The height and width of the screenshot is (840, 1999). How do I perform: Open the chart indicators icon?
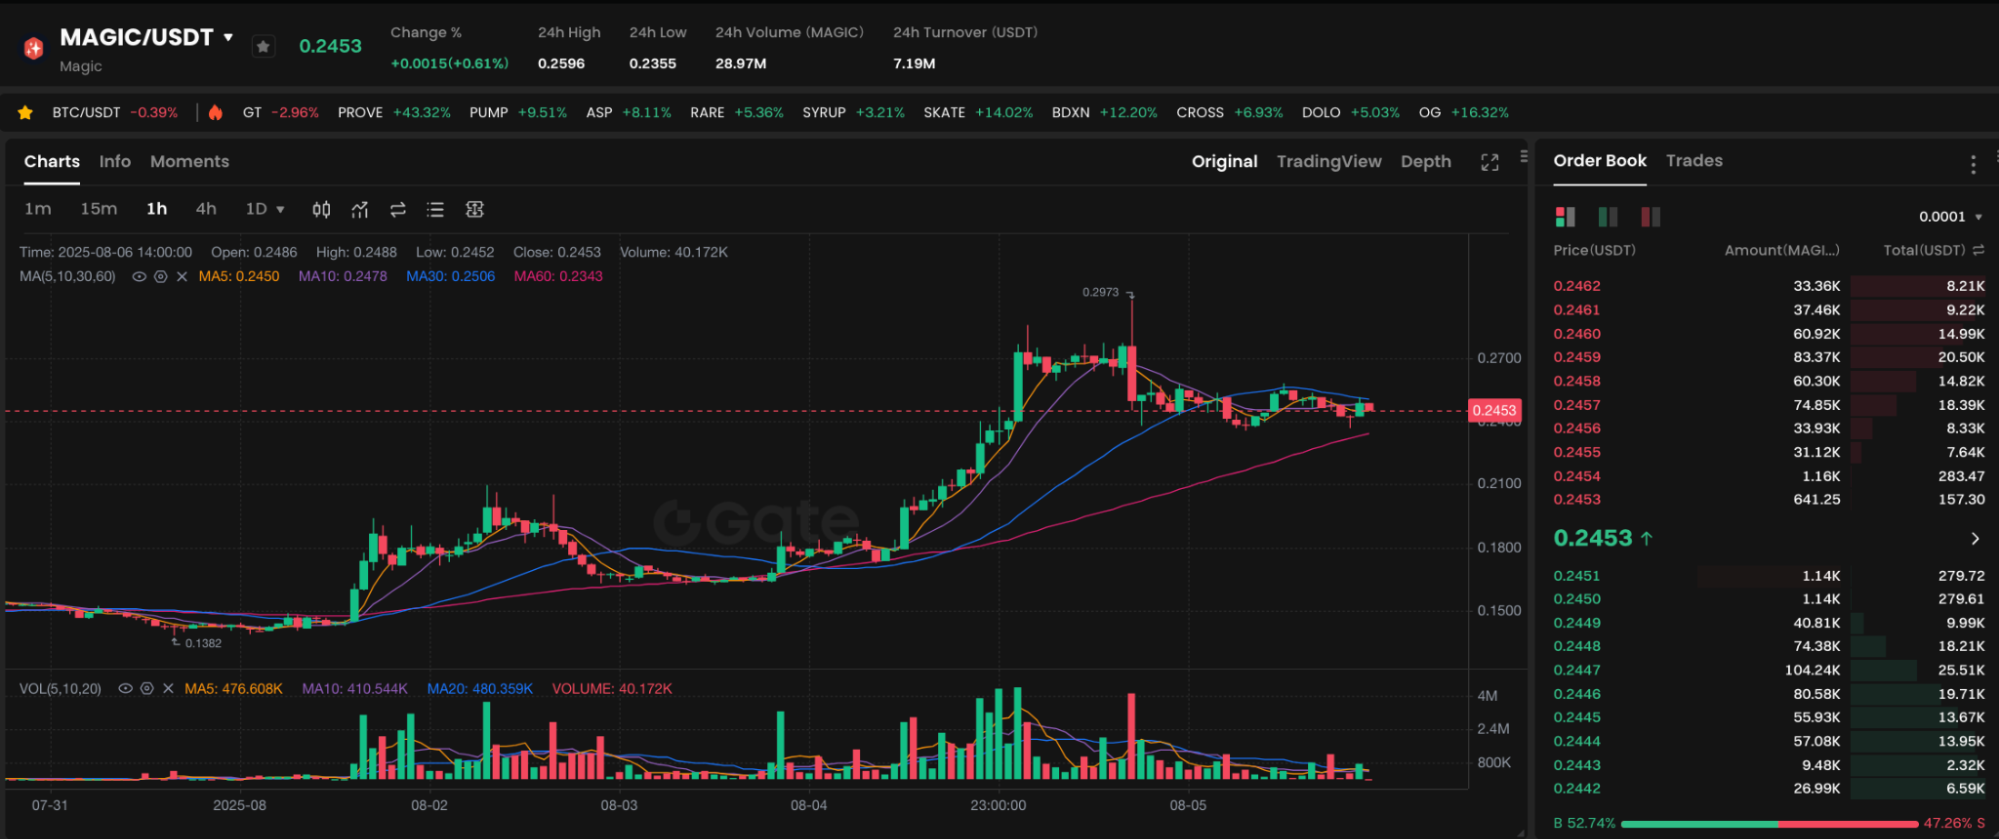[x=360, y=209]
